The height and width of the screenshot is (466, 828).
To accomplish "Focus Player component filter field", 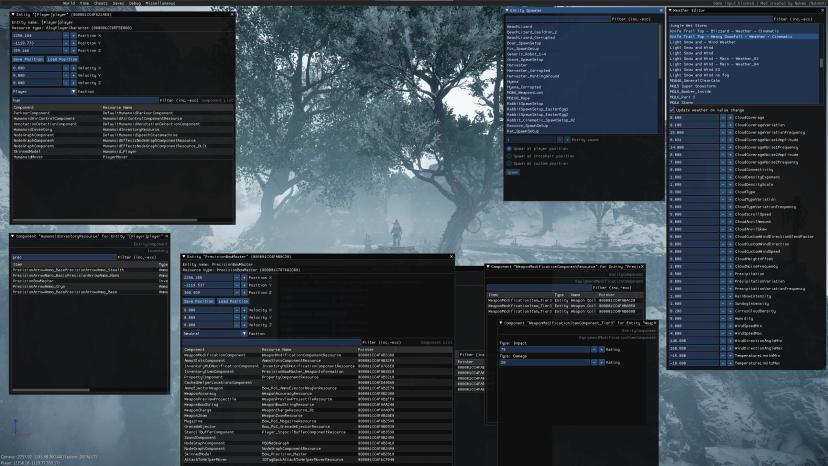I will point(85,100).
